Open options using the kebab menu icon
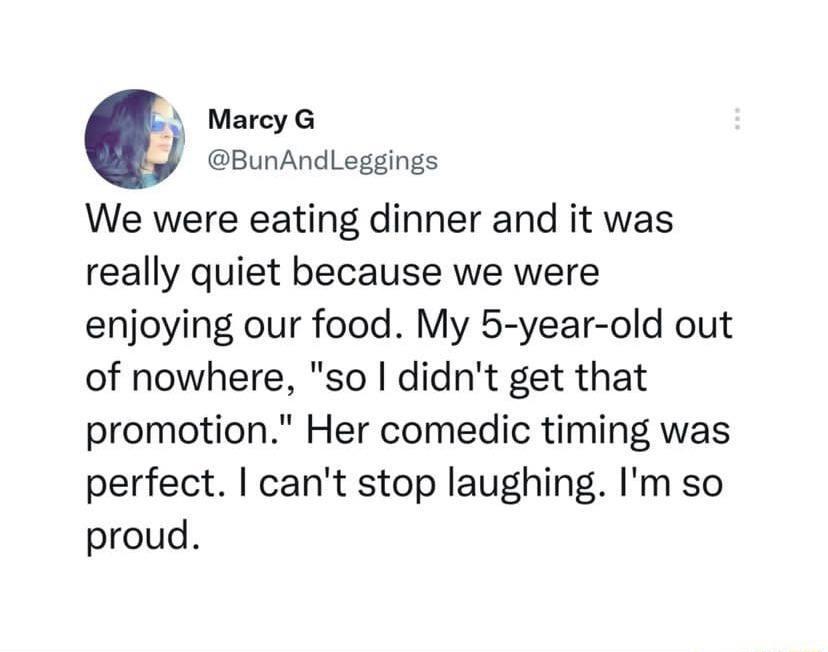828x652 pixels. tap(737, 117)
